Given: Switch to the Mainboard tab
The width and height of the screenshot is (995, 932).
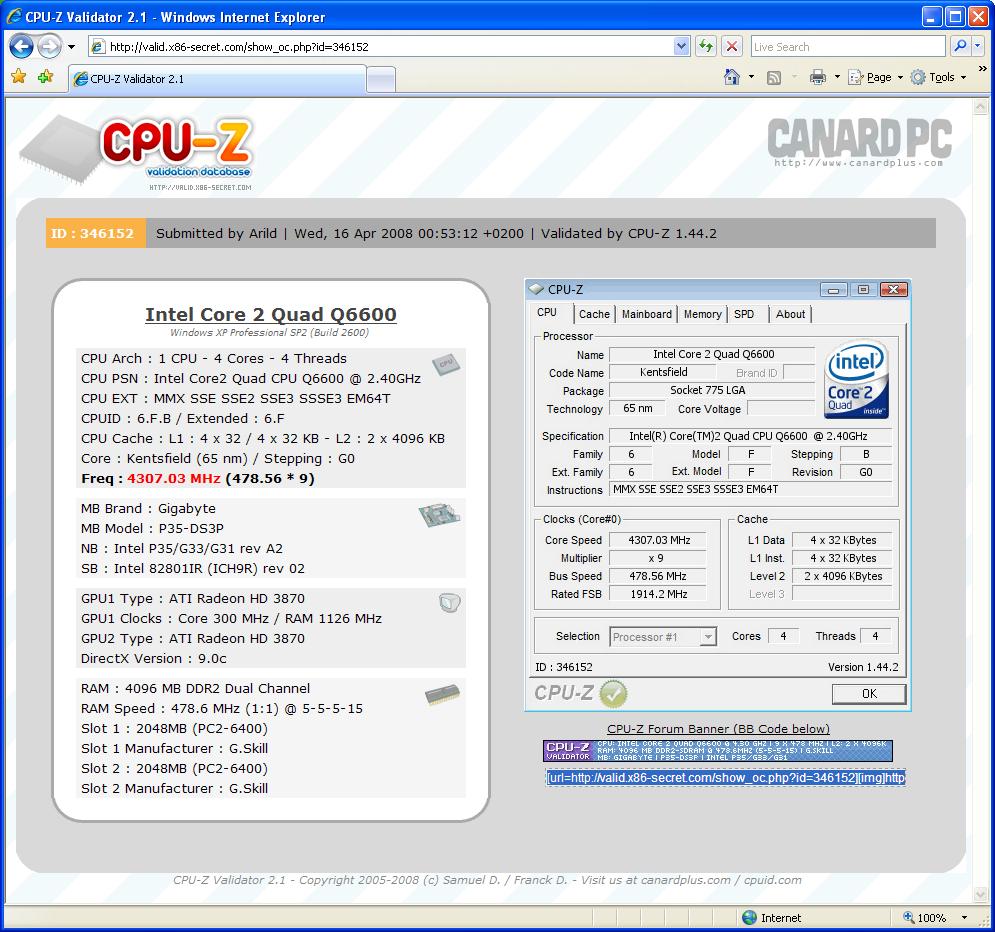Looking at the screenshot, I should coord(647,314).
